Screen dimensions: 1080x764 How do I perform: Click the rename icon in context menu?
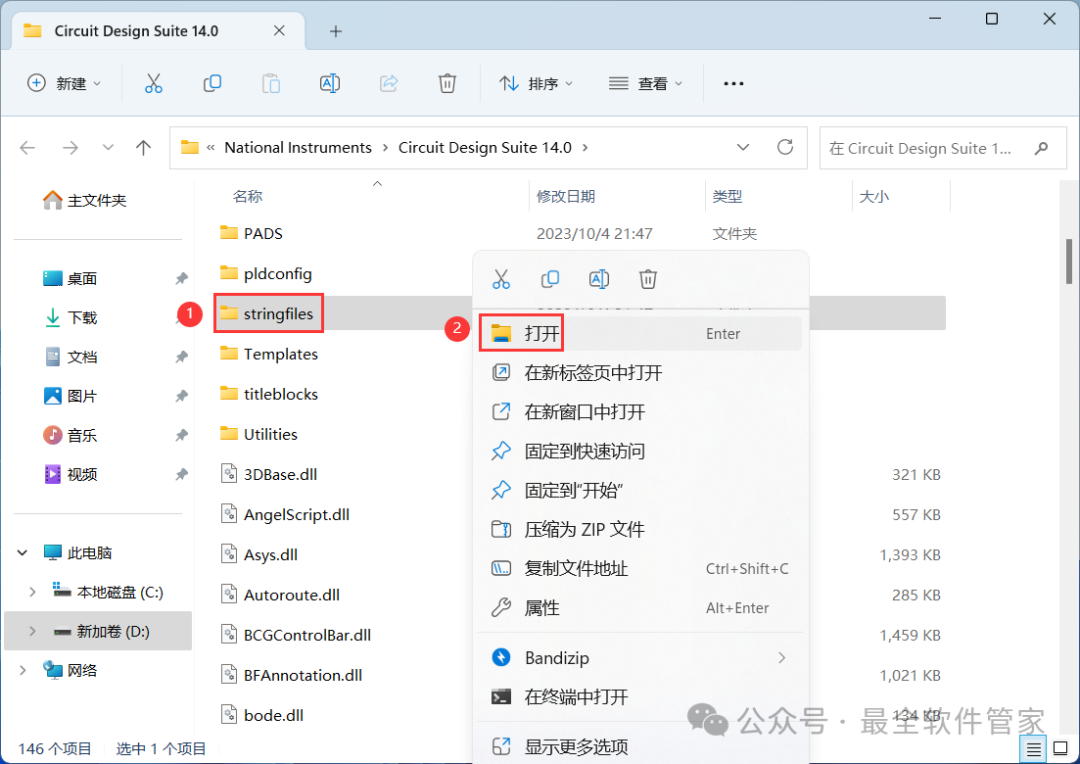pos(599,279)
